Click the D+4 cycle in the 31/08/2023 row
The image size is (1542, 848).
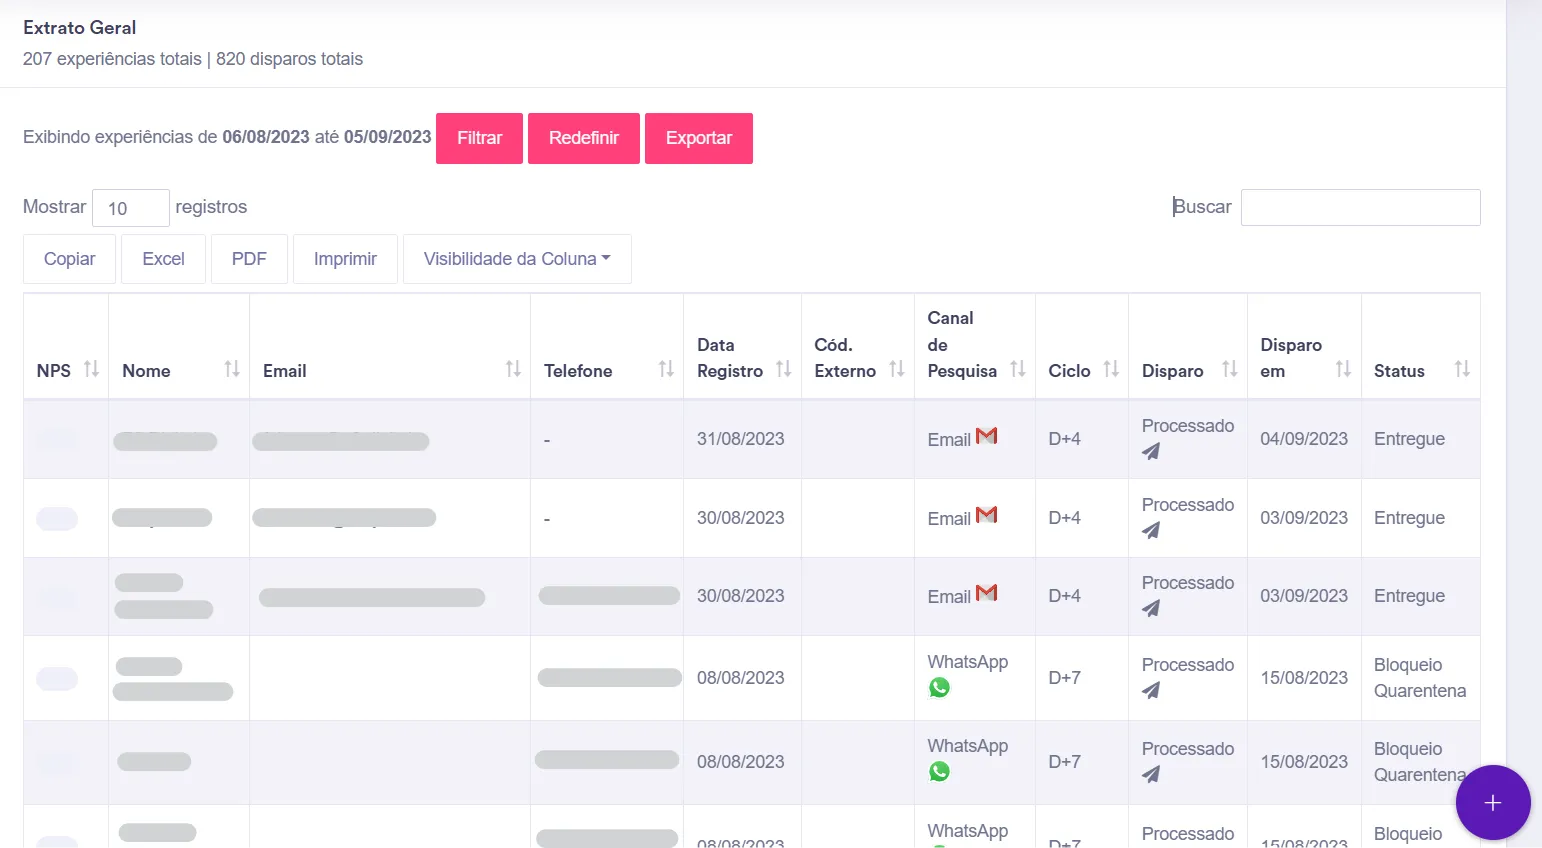1064,439
